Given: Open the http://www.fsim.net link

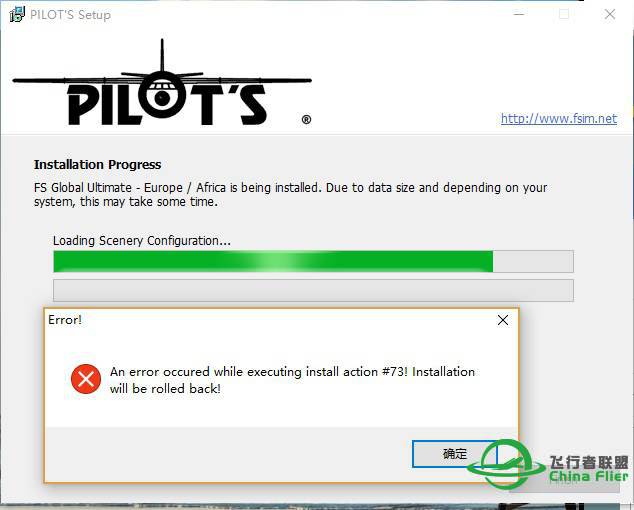Looking at the screenshot, I should point(559,119).
